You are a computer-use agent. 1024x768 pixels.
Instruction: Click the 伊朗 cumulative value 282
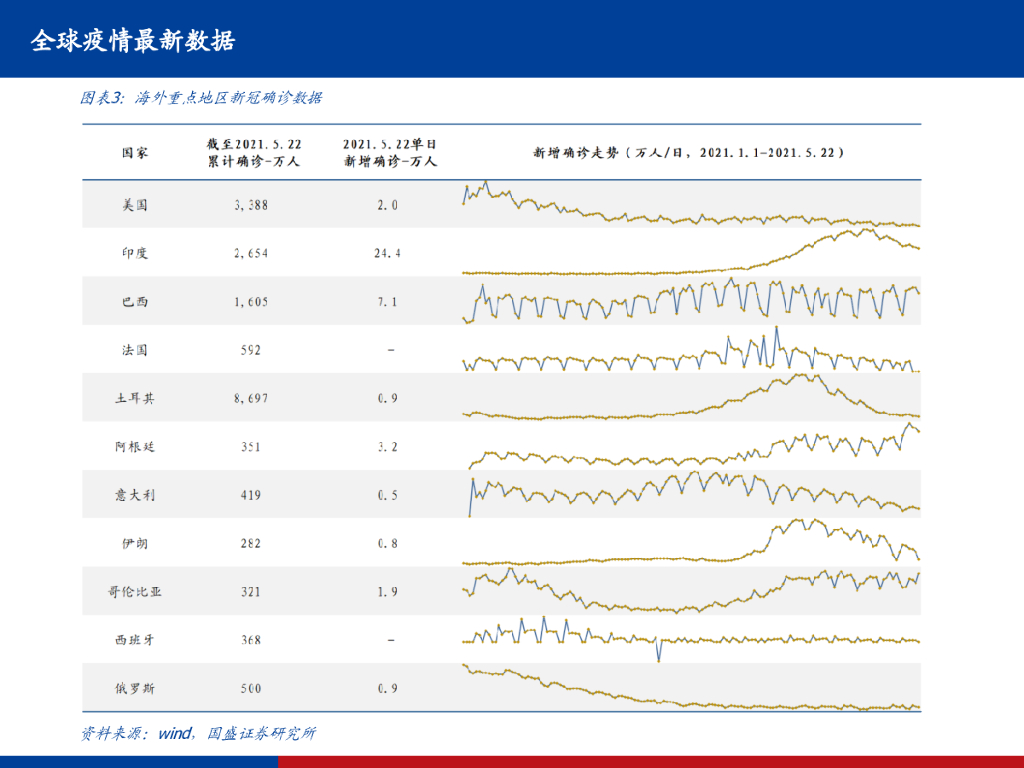click(249, 544)
